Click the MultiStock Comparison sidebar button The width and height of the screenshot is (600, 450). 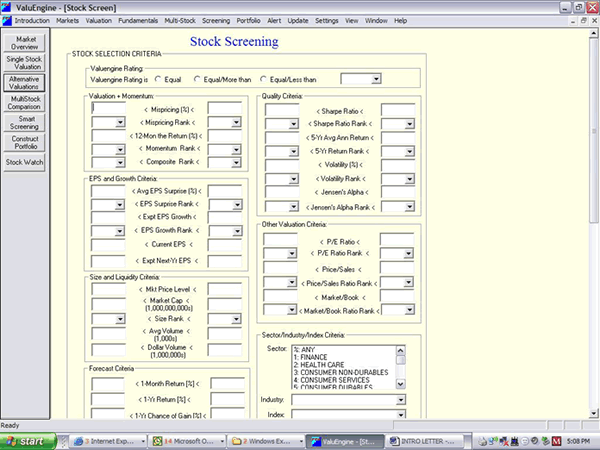[24, 103]
